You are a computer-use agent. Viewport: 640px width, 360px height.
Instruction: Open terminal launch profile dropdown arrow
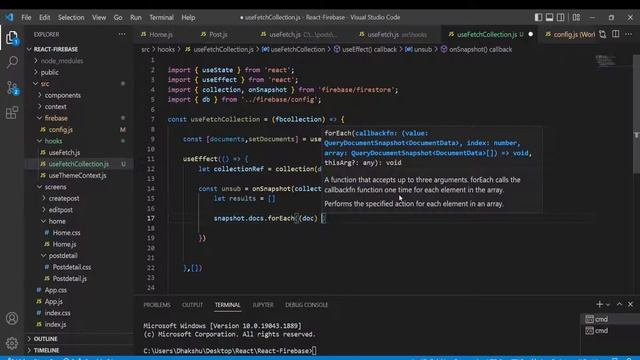click(x=608, y=305)
